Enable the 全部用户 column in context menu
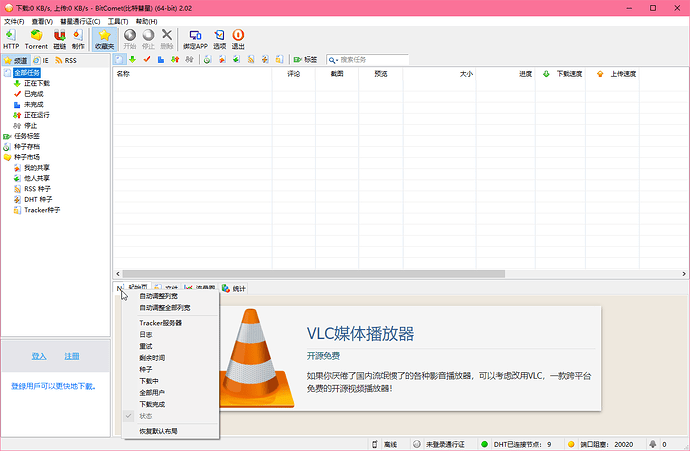The height and width of the screenshot is (451, 690). point(170,392)
